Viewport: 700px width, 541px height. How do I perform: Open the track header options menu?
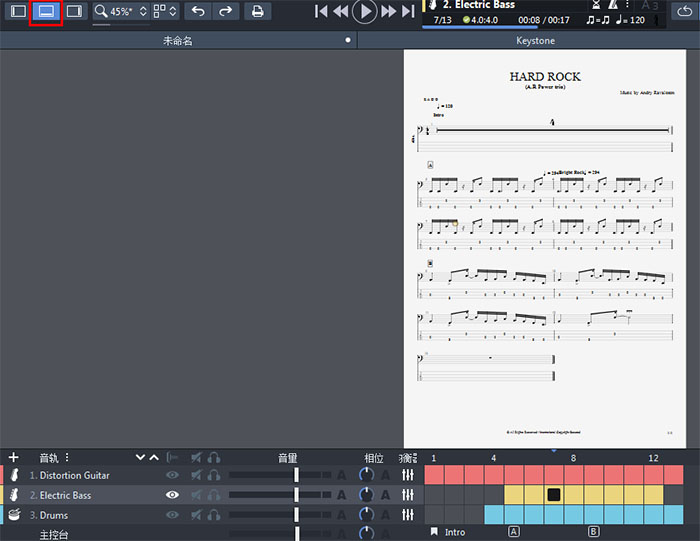coord(68,457)
